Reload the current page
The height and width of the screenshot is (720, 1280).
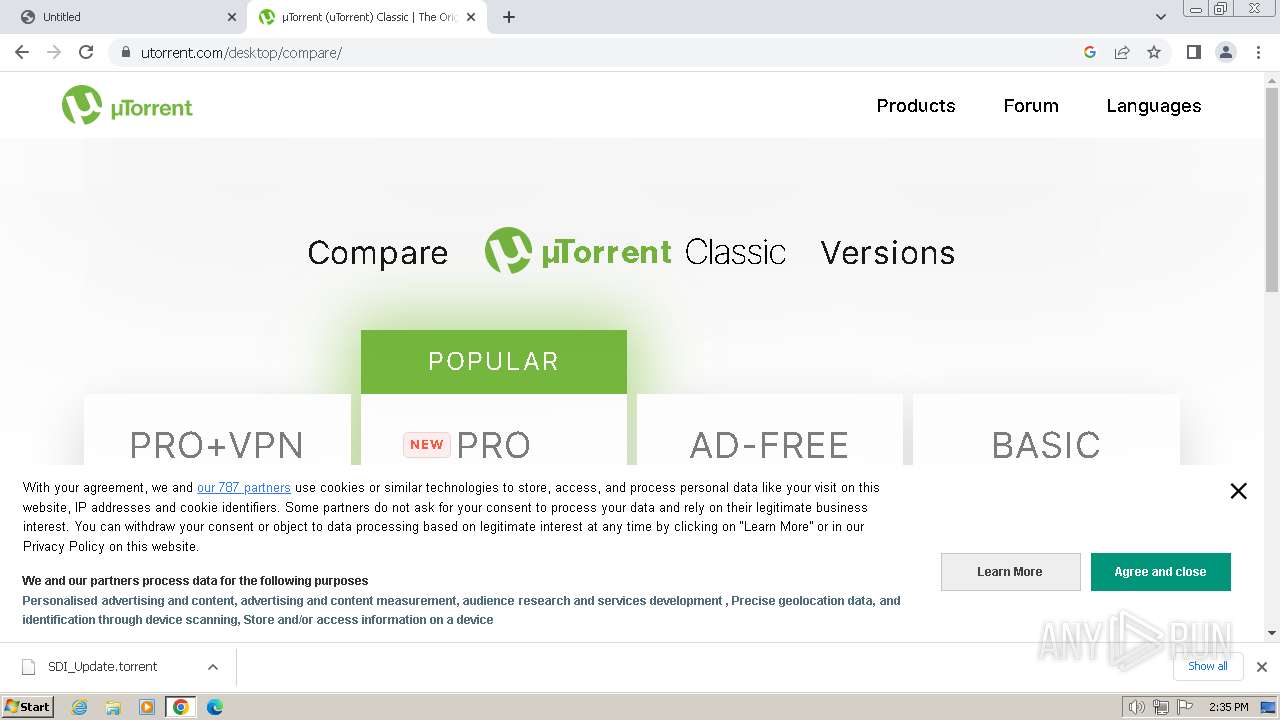pos(86,52)
